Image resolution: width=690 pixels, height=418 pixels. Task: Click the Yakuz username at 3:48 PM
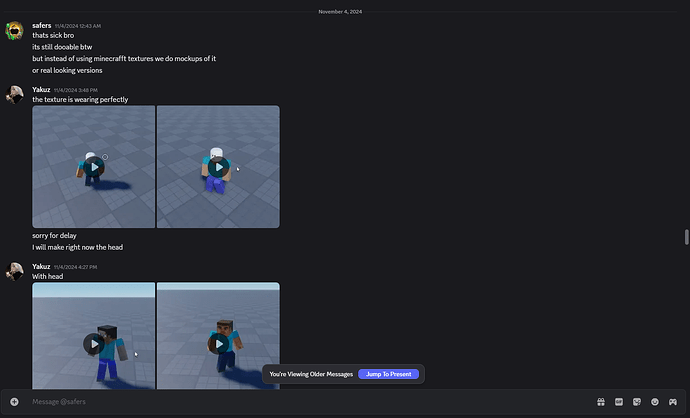[x=41, y=90]
